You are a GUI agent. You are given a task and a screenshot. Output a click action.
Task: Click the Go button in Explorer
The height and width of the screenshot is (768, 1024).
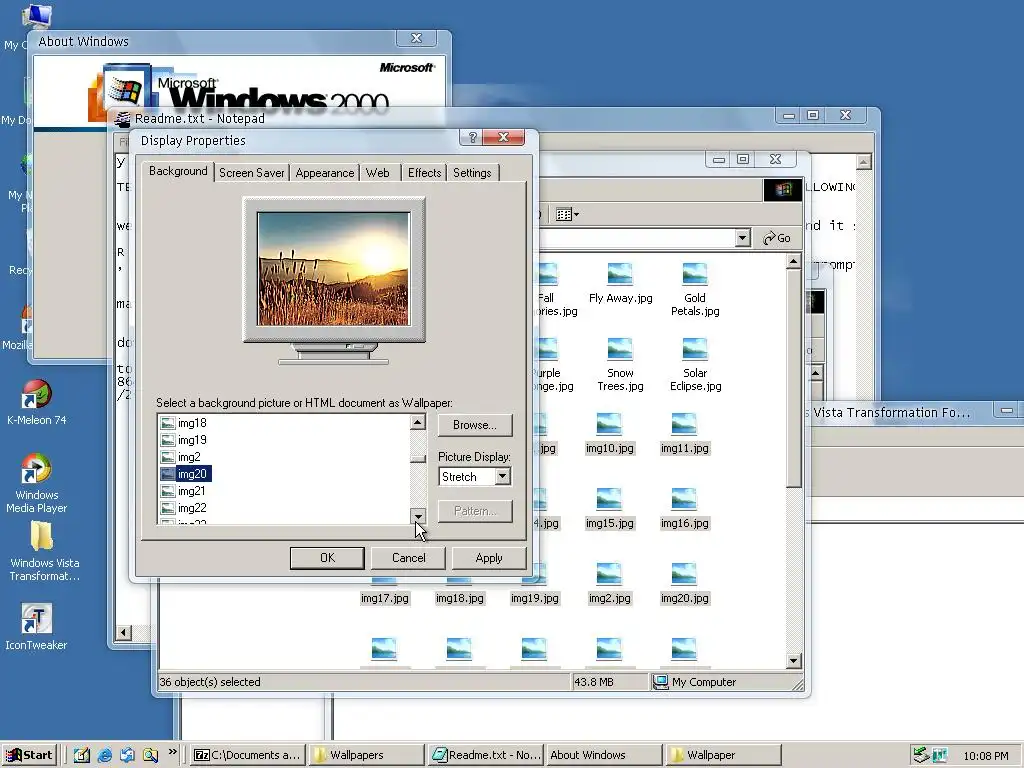[777, 238]
